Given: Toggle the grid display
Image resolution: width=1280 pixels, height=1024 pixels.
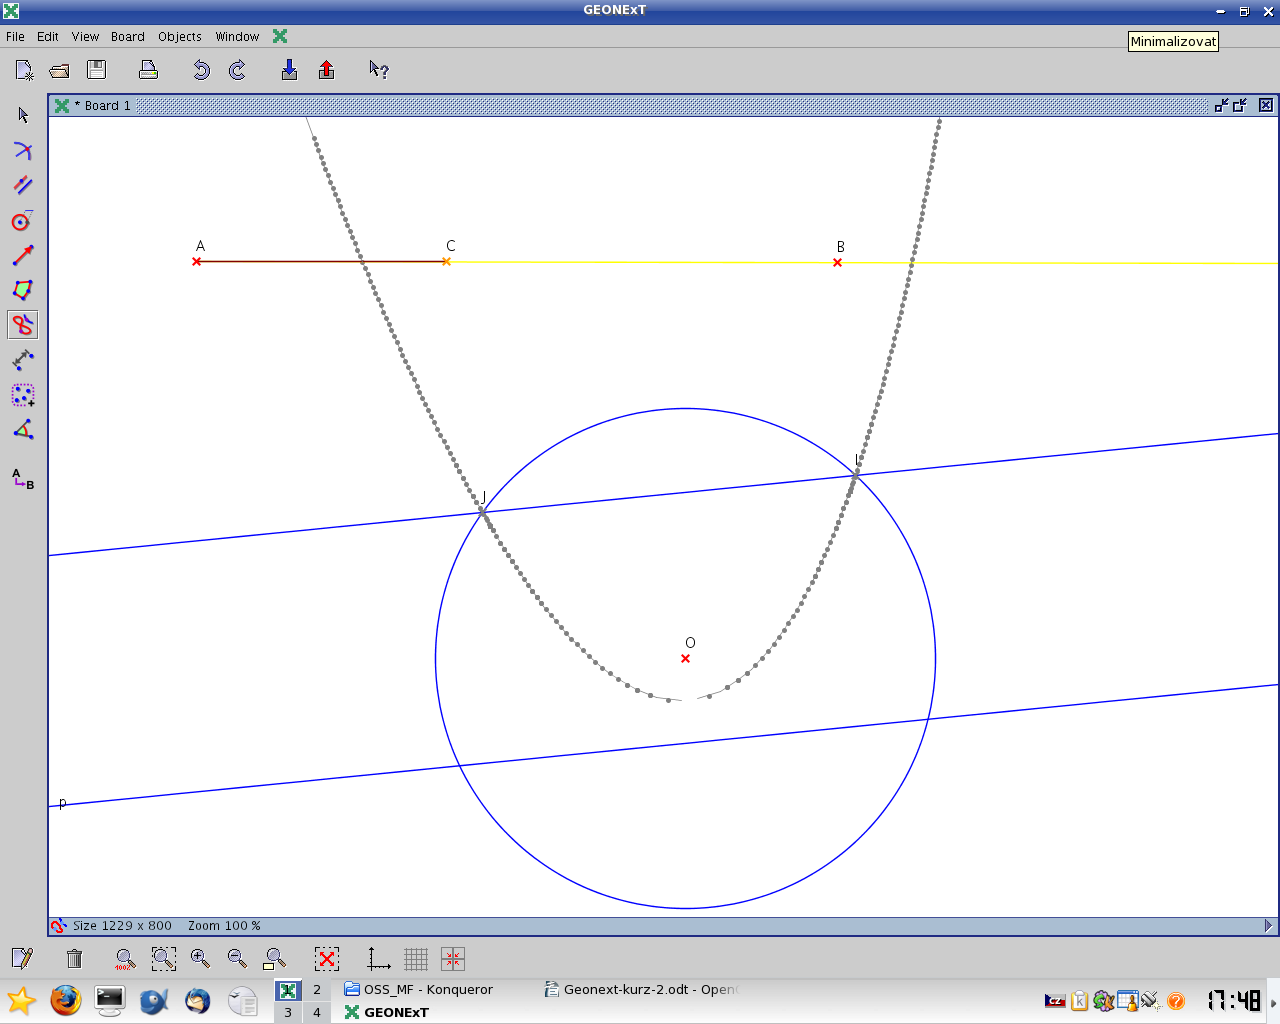Looking at the screenshot, I should (416, 959).
